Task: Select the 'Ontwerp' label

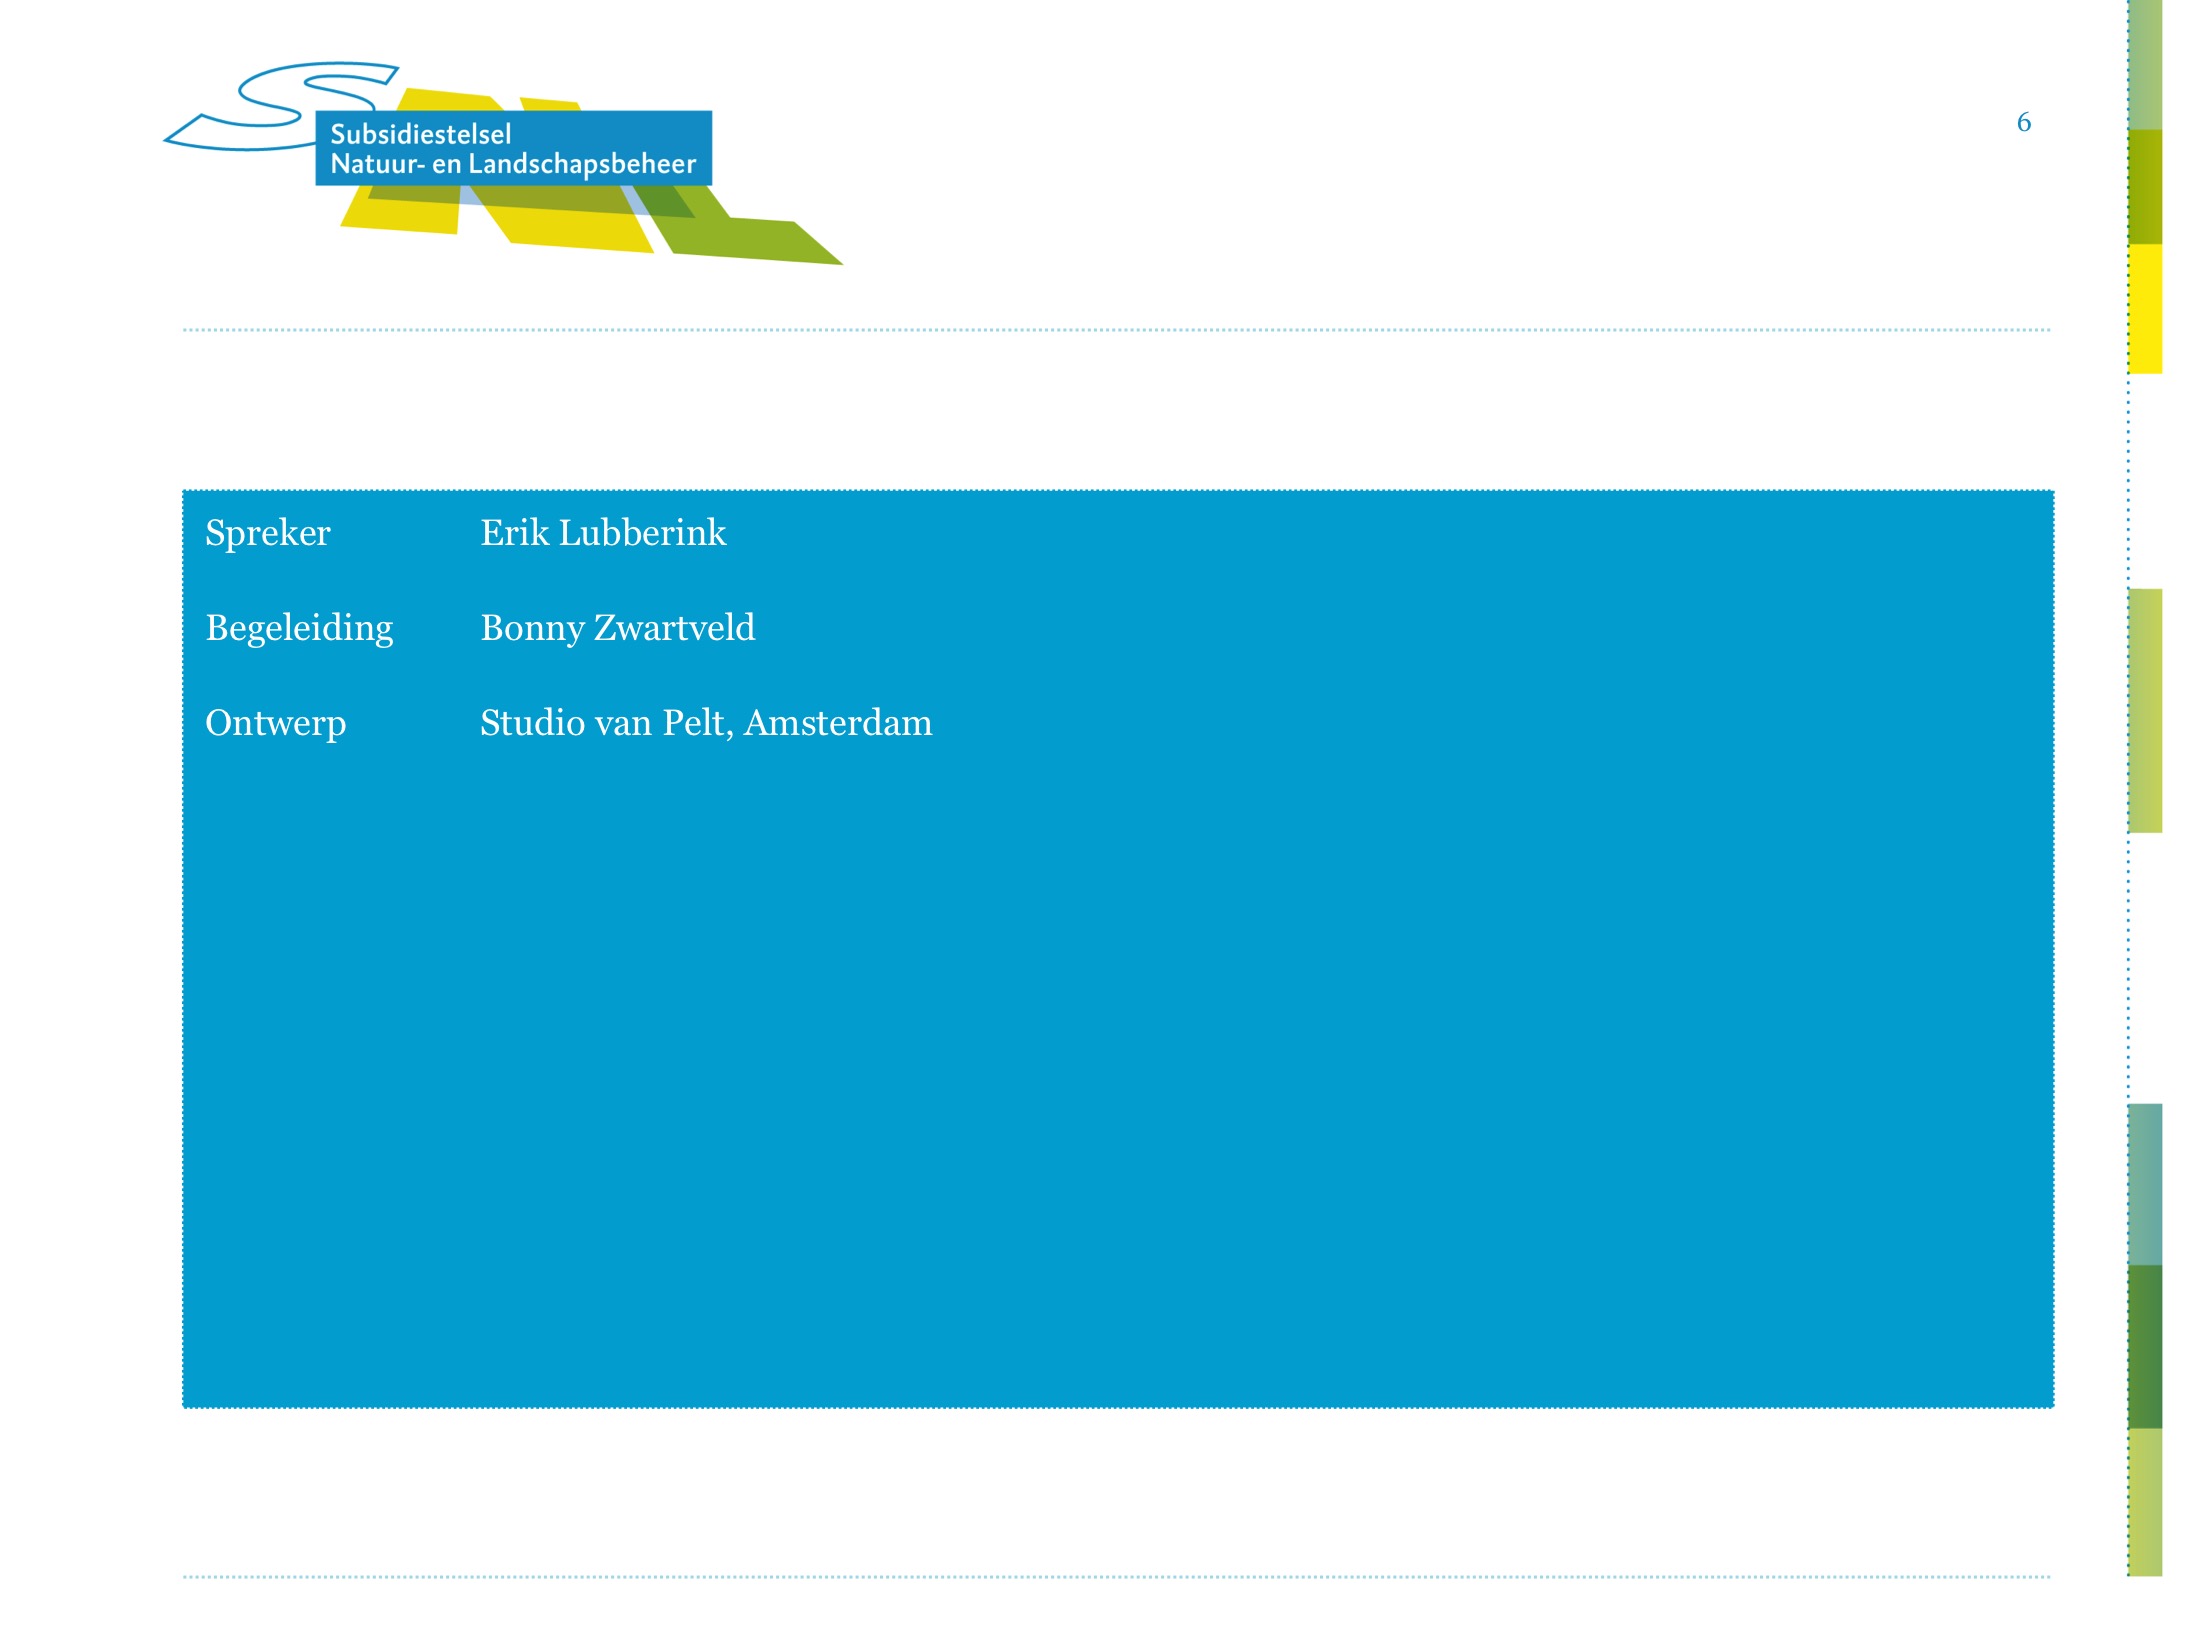Action: coord(276,724)
